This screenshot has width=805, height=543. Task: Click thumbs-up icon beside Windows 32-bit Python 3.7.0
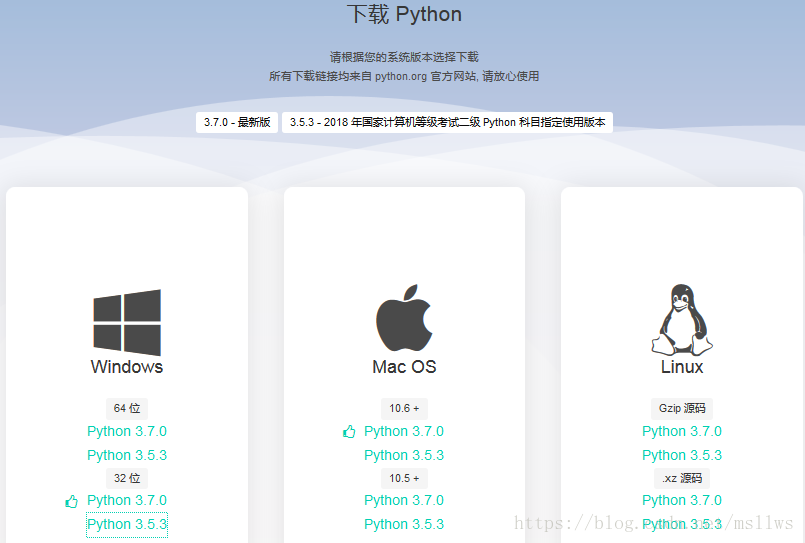(x=72, y=501)
